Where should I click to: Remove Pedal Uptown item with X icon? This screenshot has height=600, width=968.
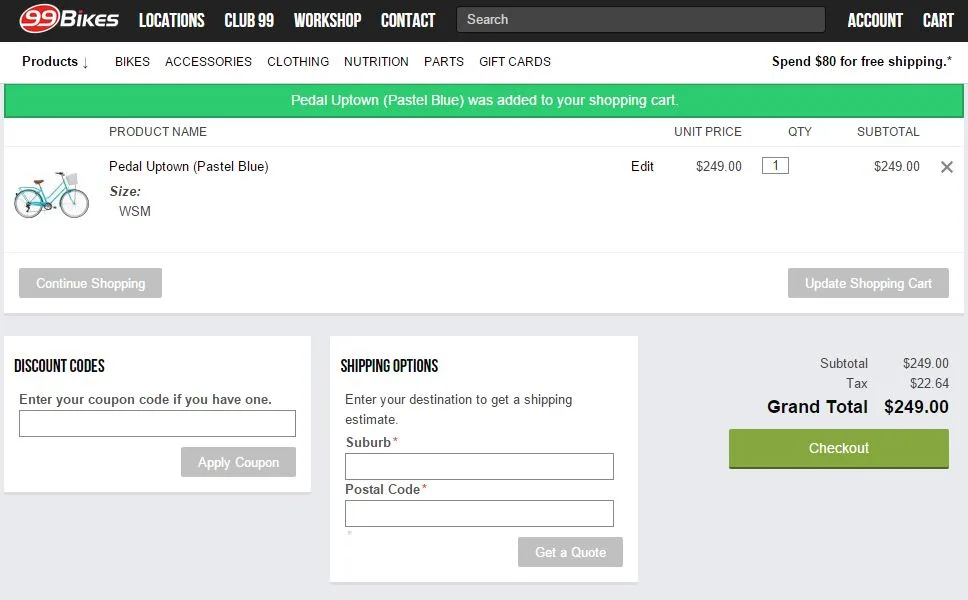click(946, 167)
